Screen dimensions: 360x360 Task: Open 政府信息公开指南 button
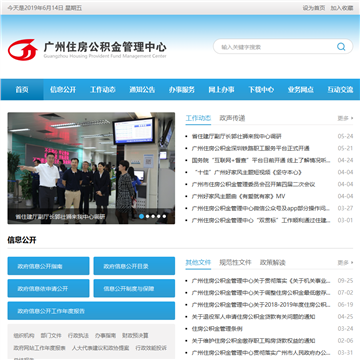coord(48,266)
